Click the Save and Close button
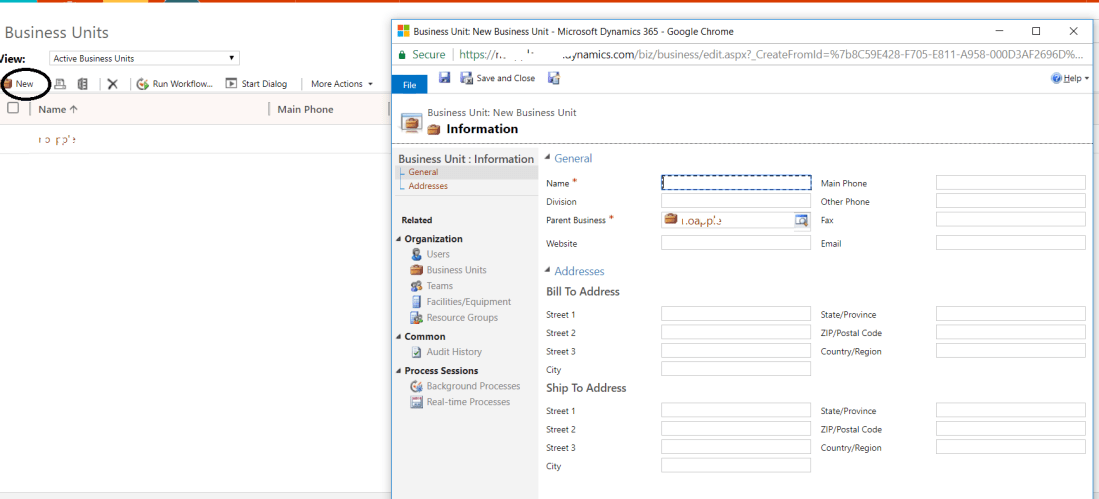Viewport: 1099px width, 499px height. [x=497, y=78]
